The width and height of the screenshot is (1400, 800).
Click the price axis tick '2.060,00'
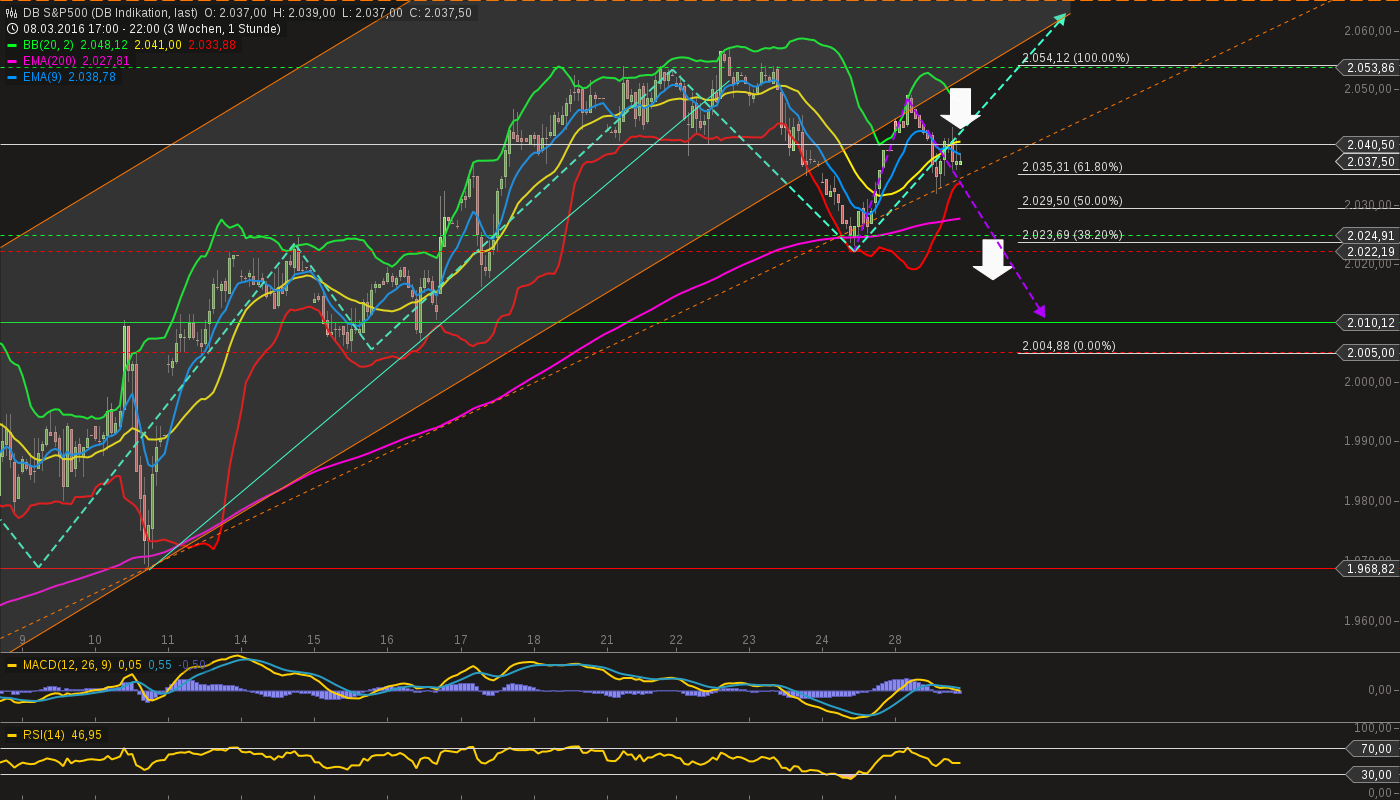tap(1370, 31)
